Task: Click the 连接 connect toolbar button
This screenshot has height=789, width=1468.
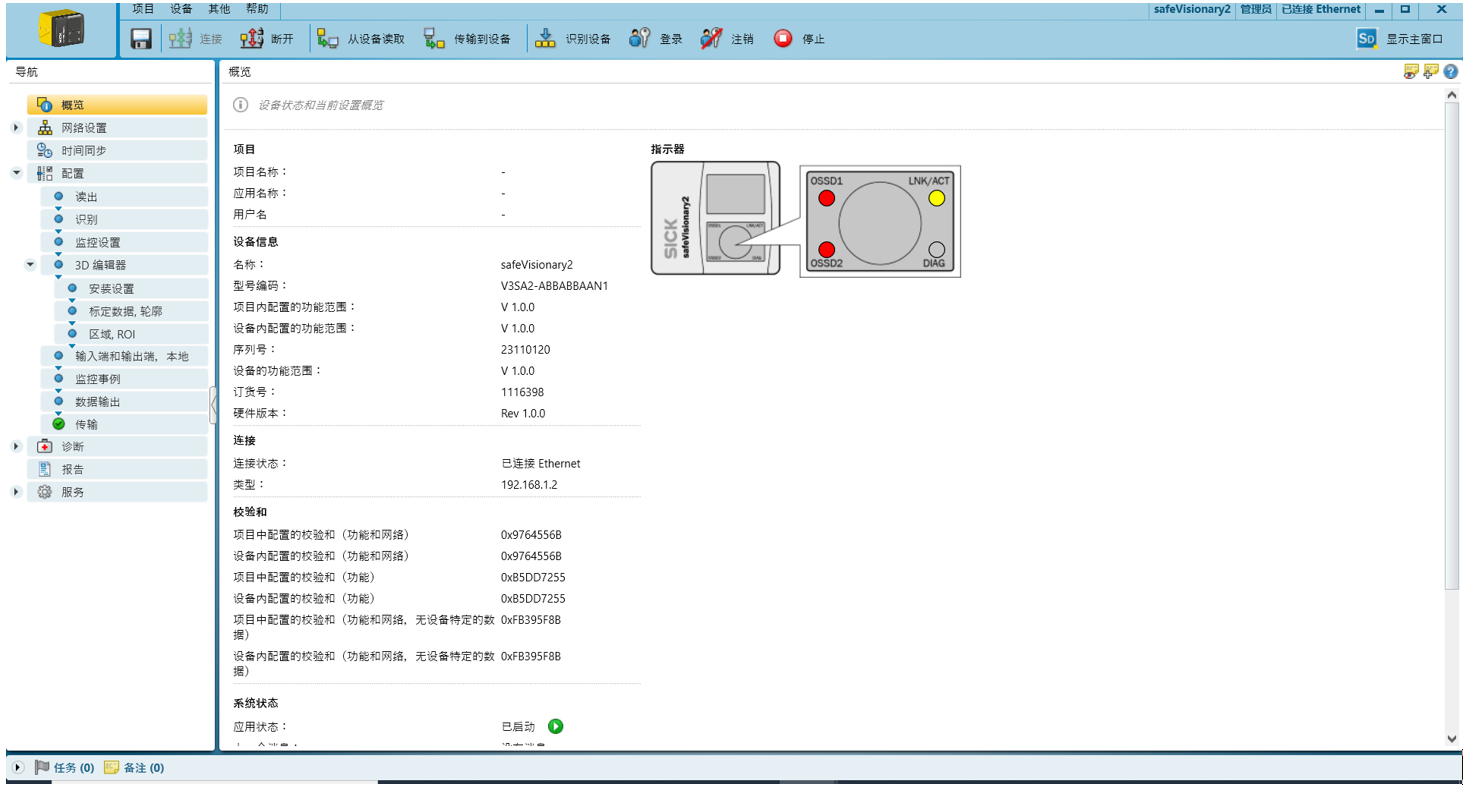Action: pyautogui.click(x=196, y=39)
